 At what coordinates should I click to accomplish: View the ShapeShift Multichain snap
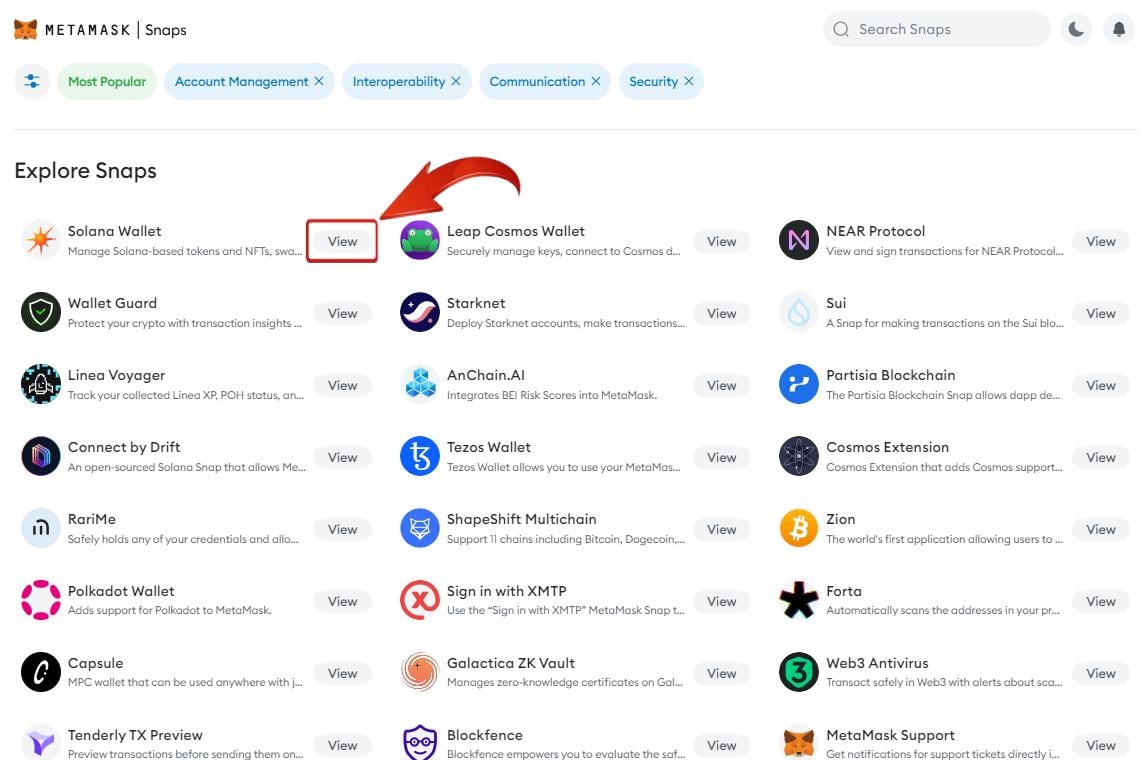click(722, 529)
